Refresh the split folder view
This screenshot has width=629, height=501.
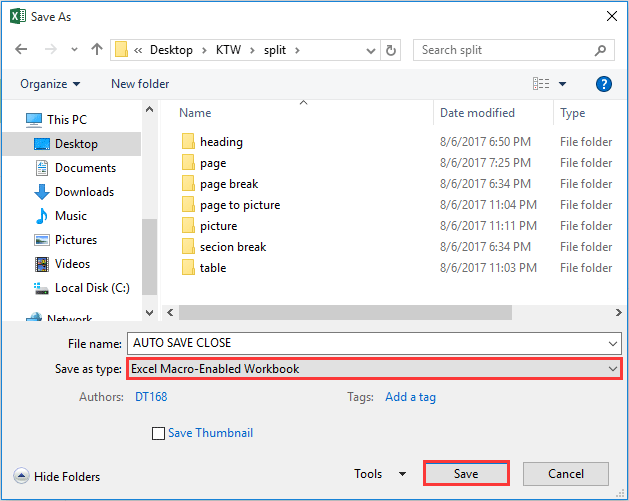(x=392, y=50)
